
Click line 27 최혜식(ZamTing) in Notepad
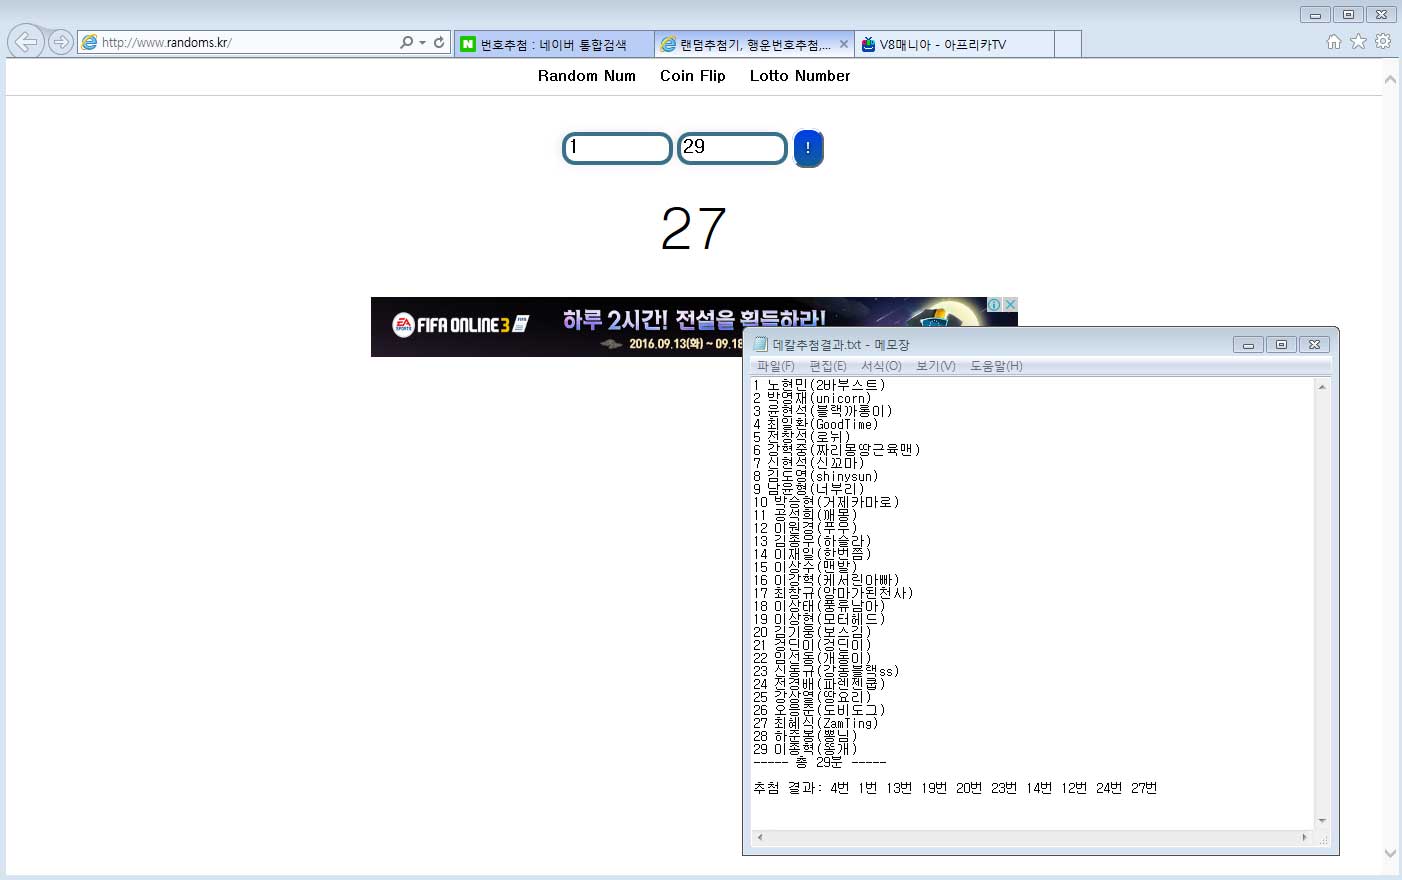click(816, 723)
